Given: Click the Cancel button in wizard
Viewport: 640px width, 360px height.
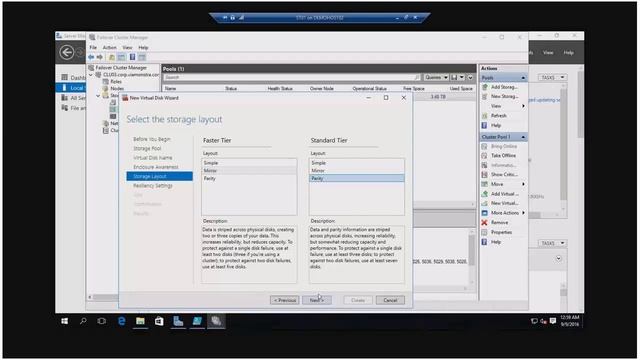Looking at the screenshot, I should (390, 300).
